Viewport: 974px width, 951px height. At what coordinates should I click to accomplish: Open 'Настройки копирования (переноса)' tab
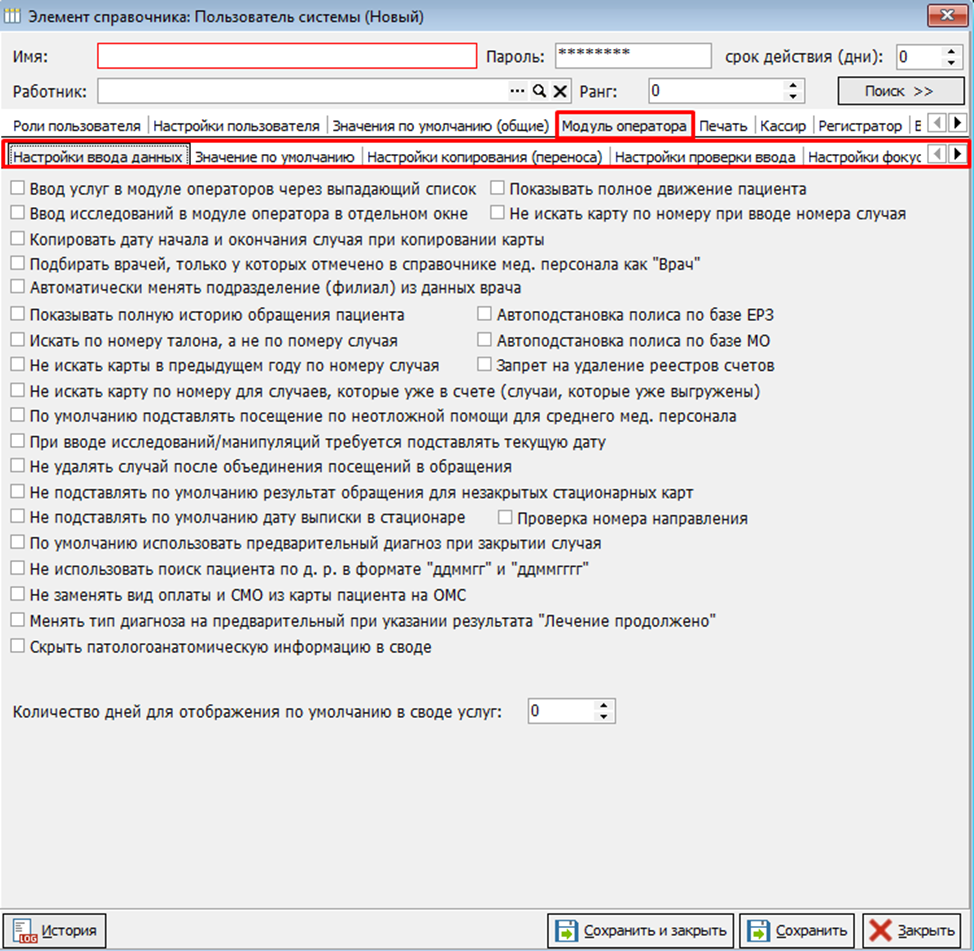(x=484, y=157)
